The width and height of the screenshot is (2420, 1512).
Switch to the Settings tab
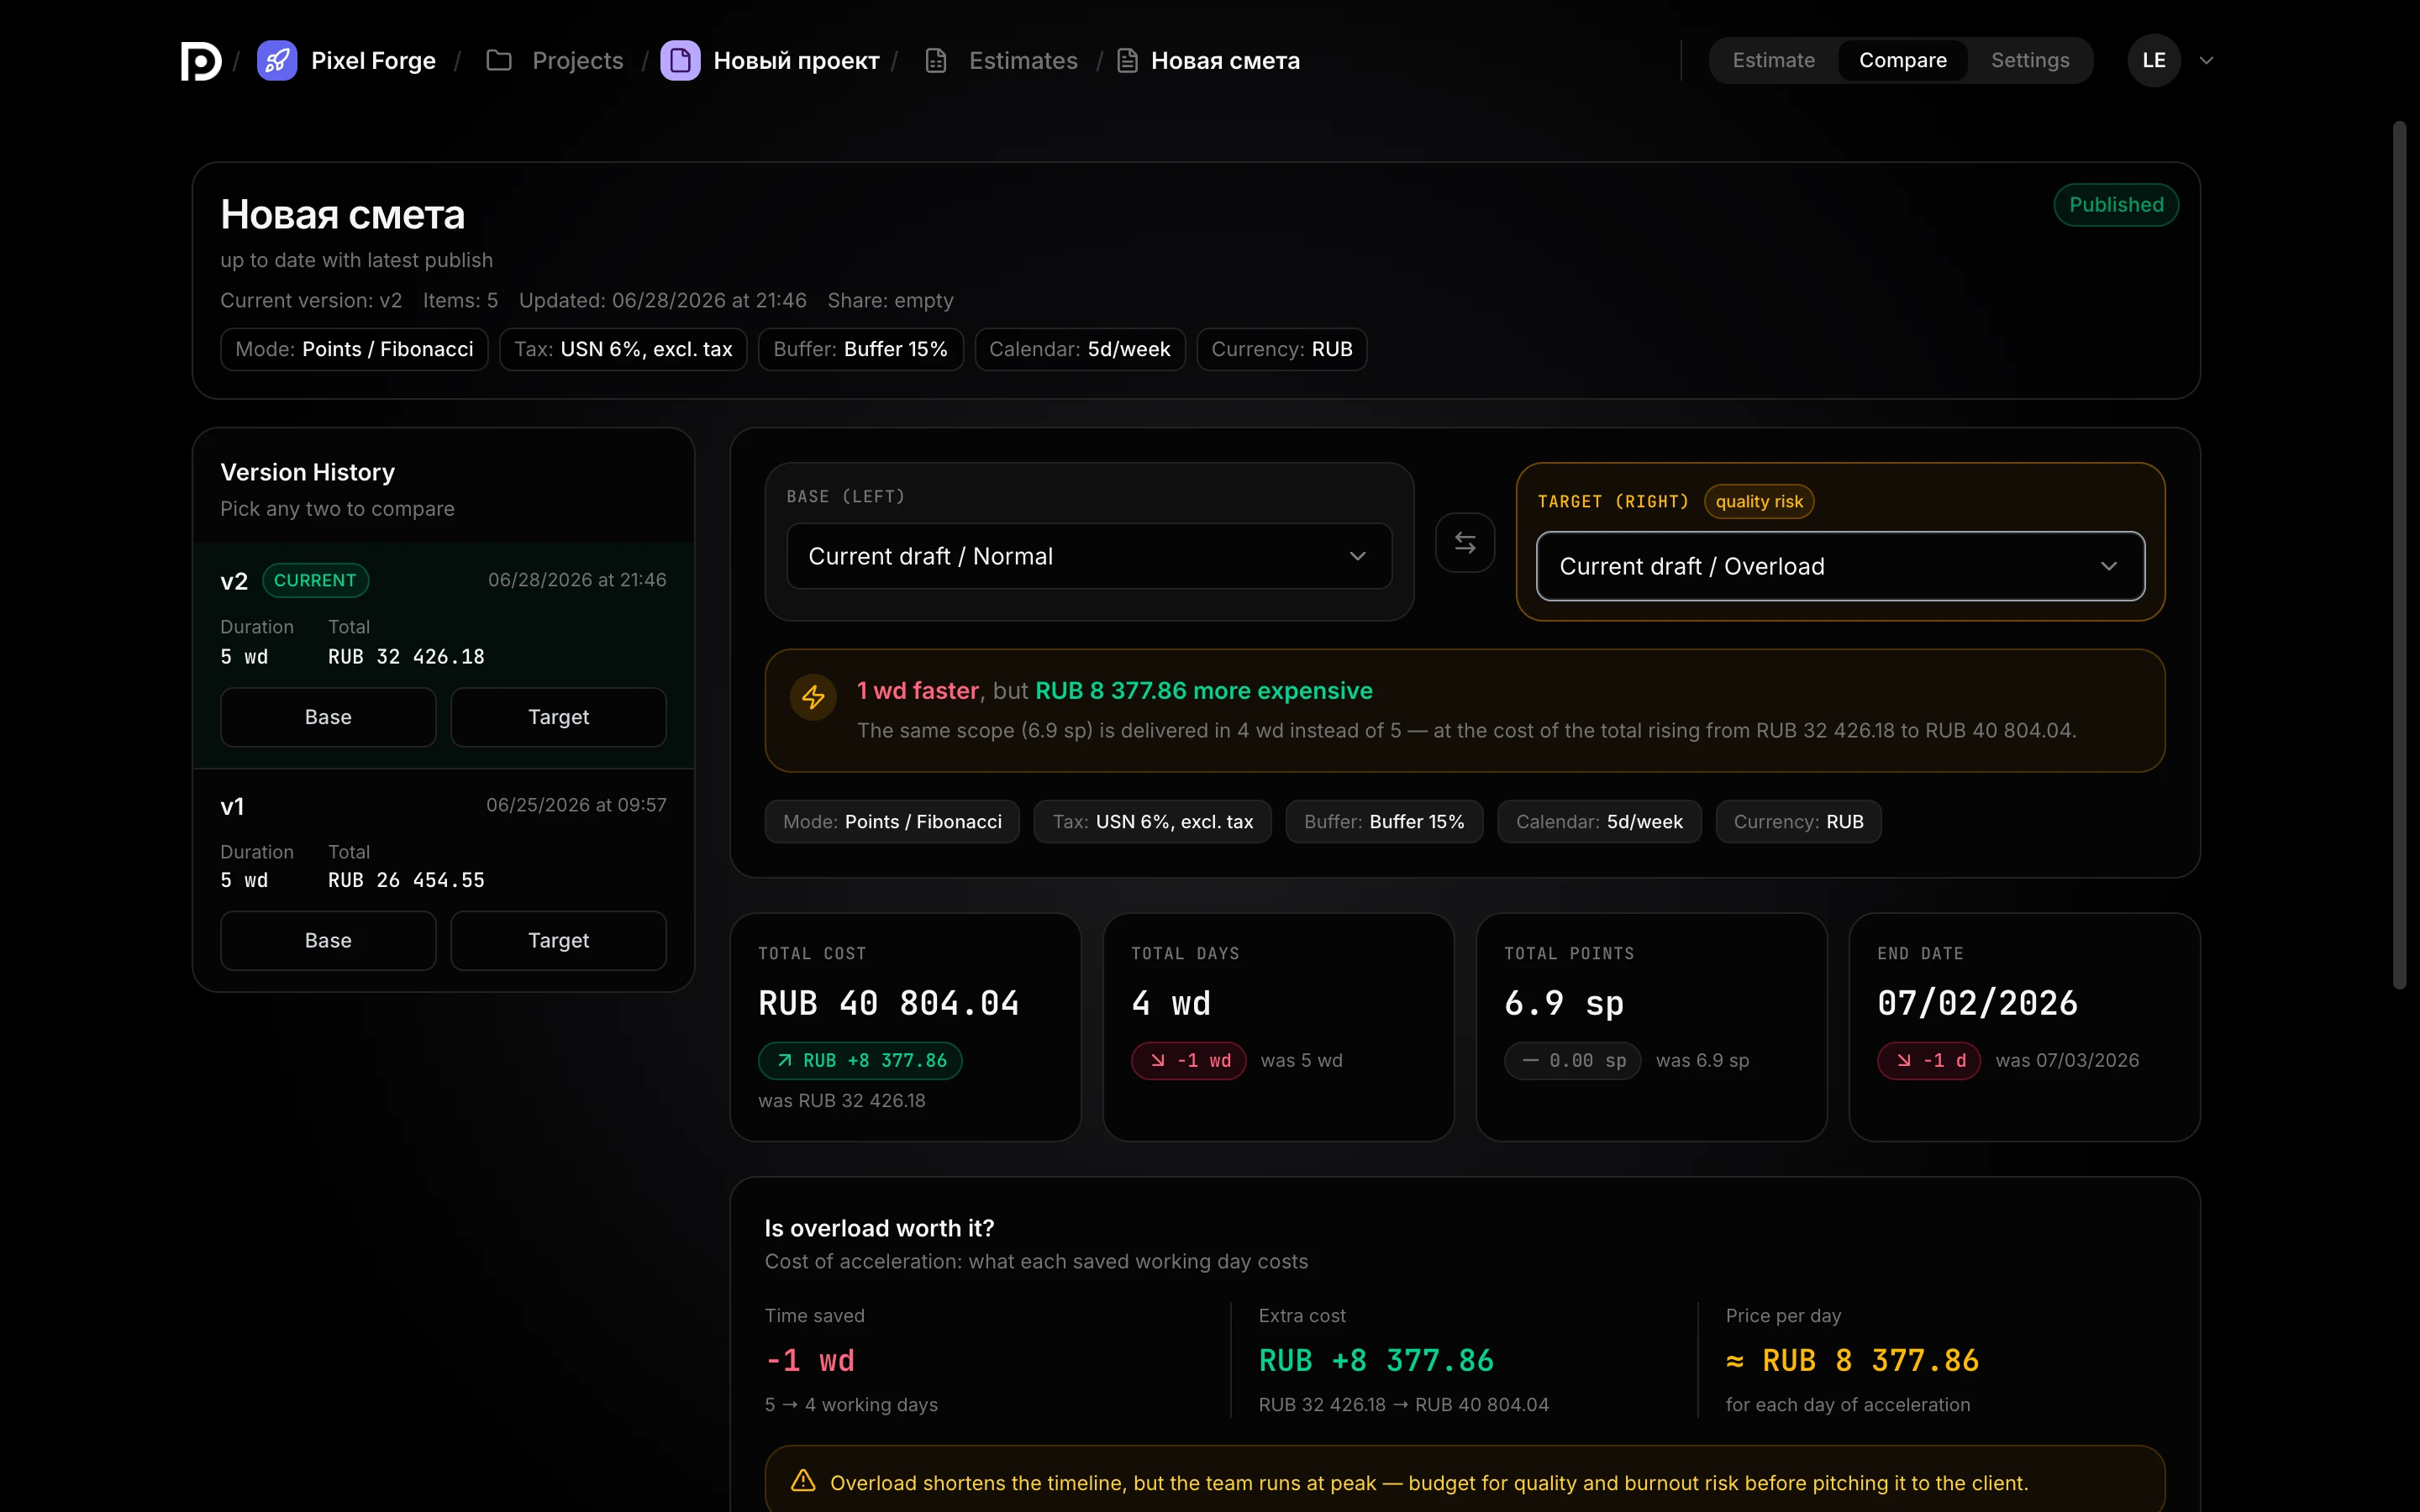(2030, 61)
